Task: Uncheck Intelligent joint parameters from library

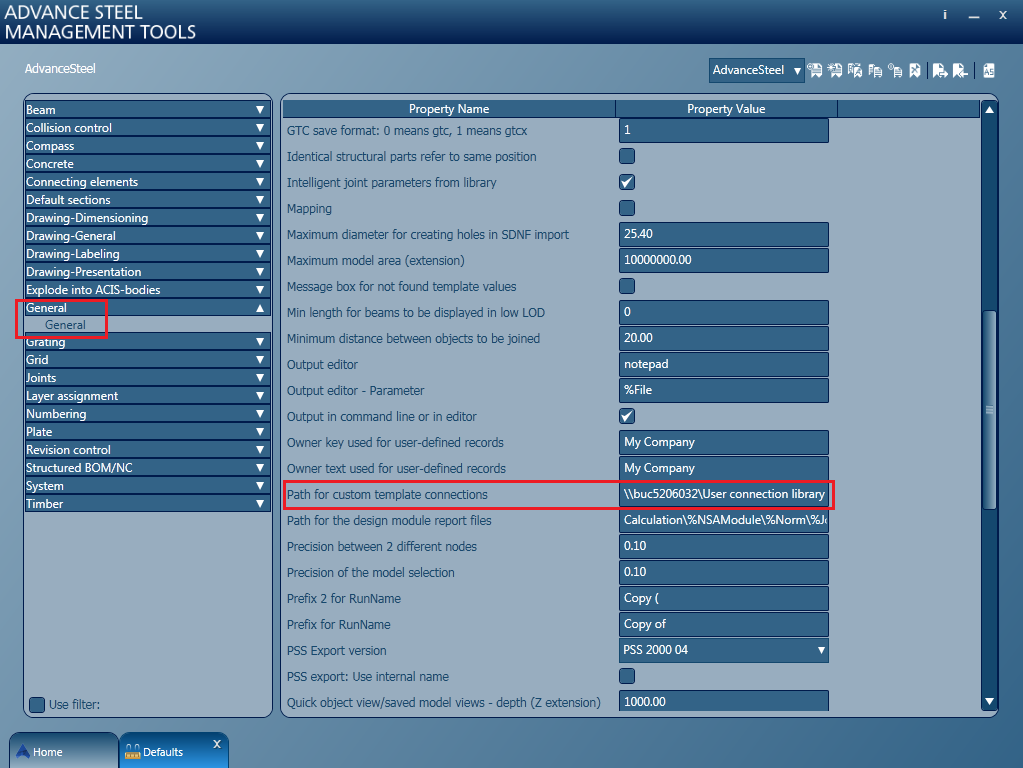Action: (627, 183)
